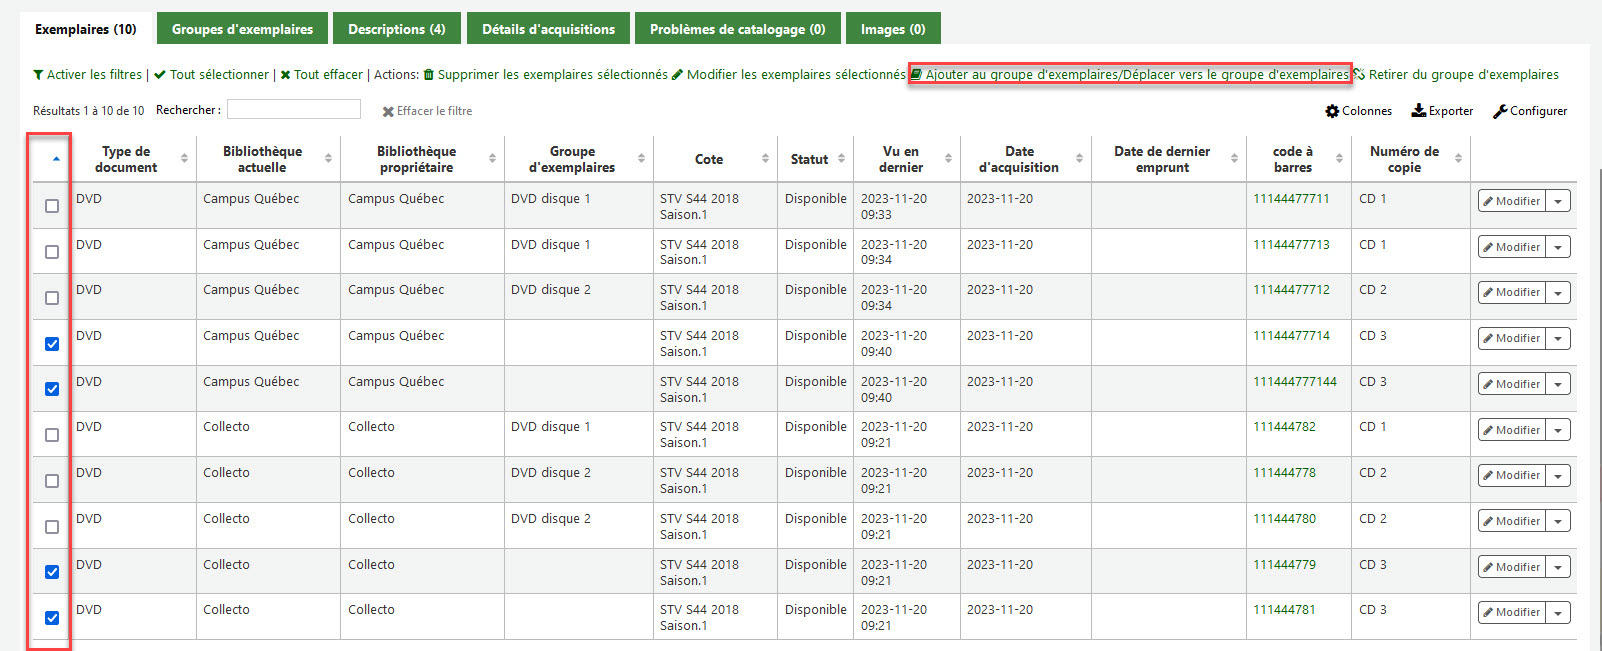Expand Modifier dropdown for barcode 111444780
This screenshot has width=1602, height=651.
(x=1558, y=521)
